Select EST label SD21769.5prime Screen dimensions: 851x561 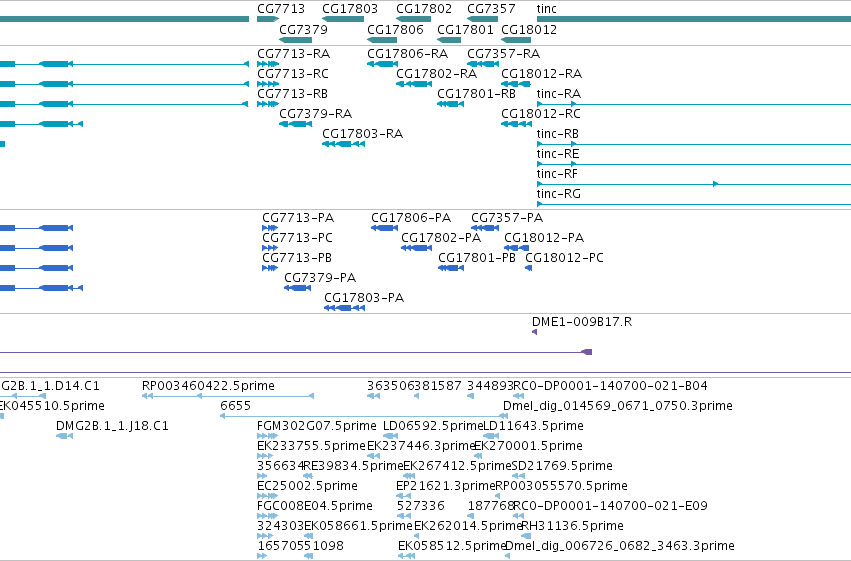(x=562, y=466)
